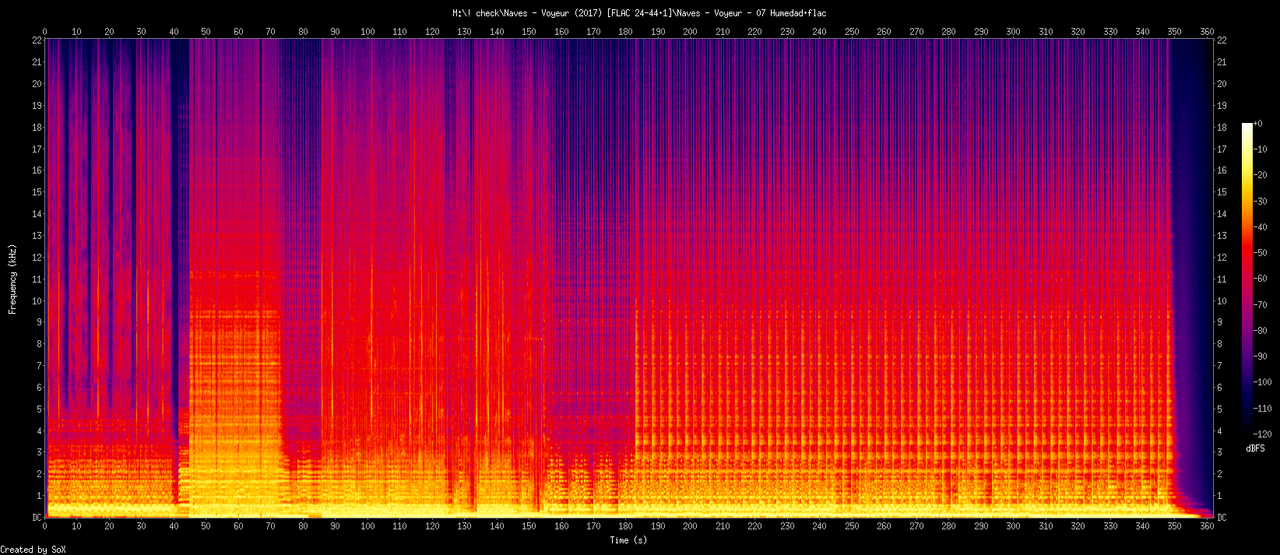
Task: Click the "-100" value on the color scale
Action: coord(1264,383)
